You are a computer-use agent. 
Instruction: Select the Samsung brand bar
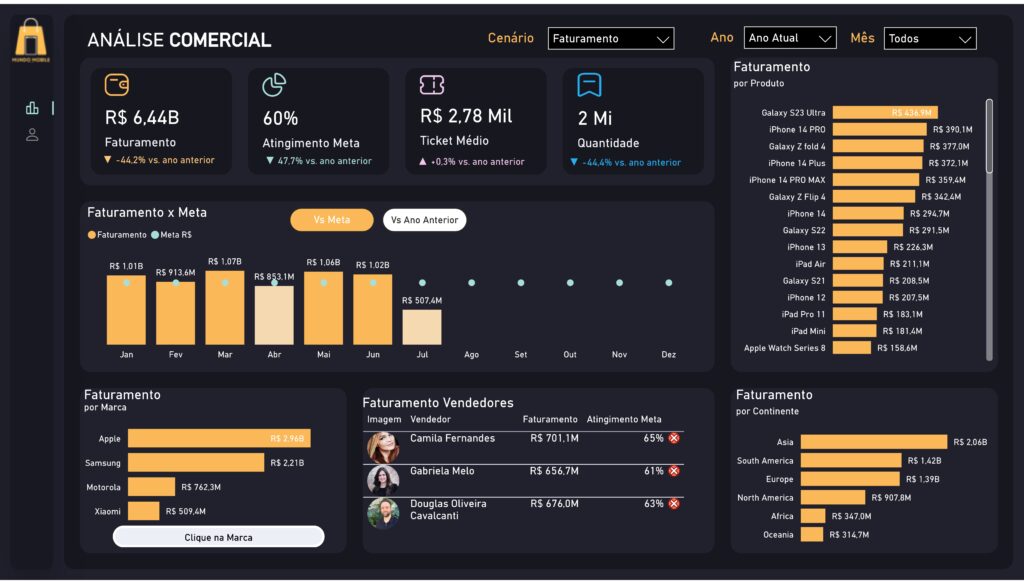196,462
